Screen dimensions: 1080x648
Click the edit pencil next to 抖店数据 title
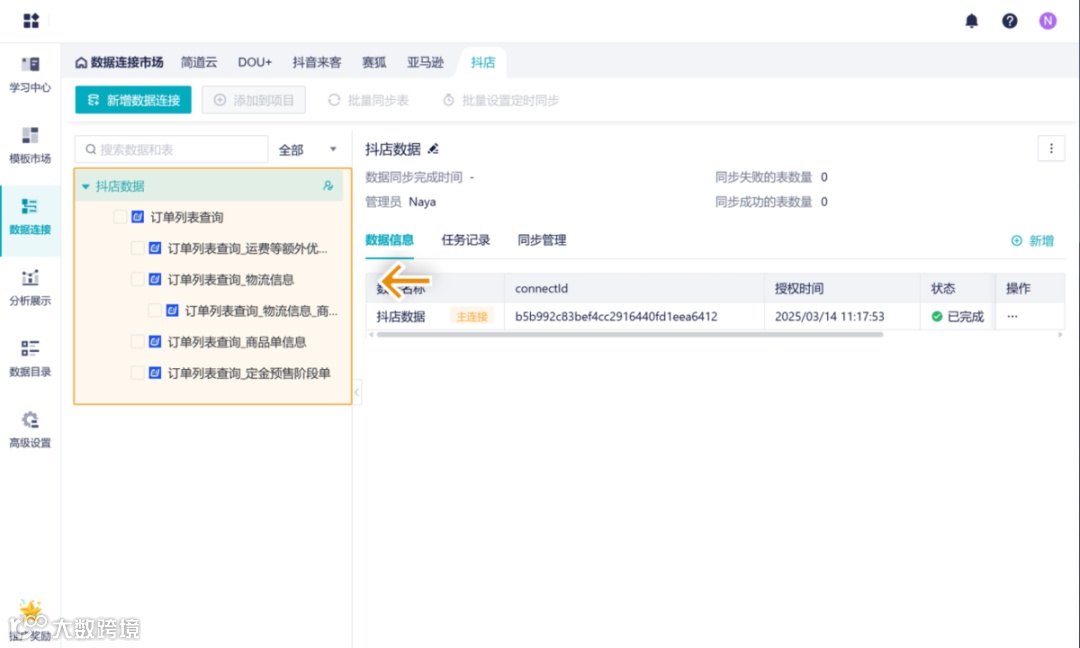tap(433, 149)
